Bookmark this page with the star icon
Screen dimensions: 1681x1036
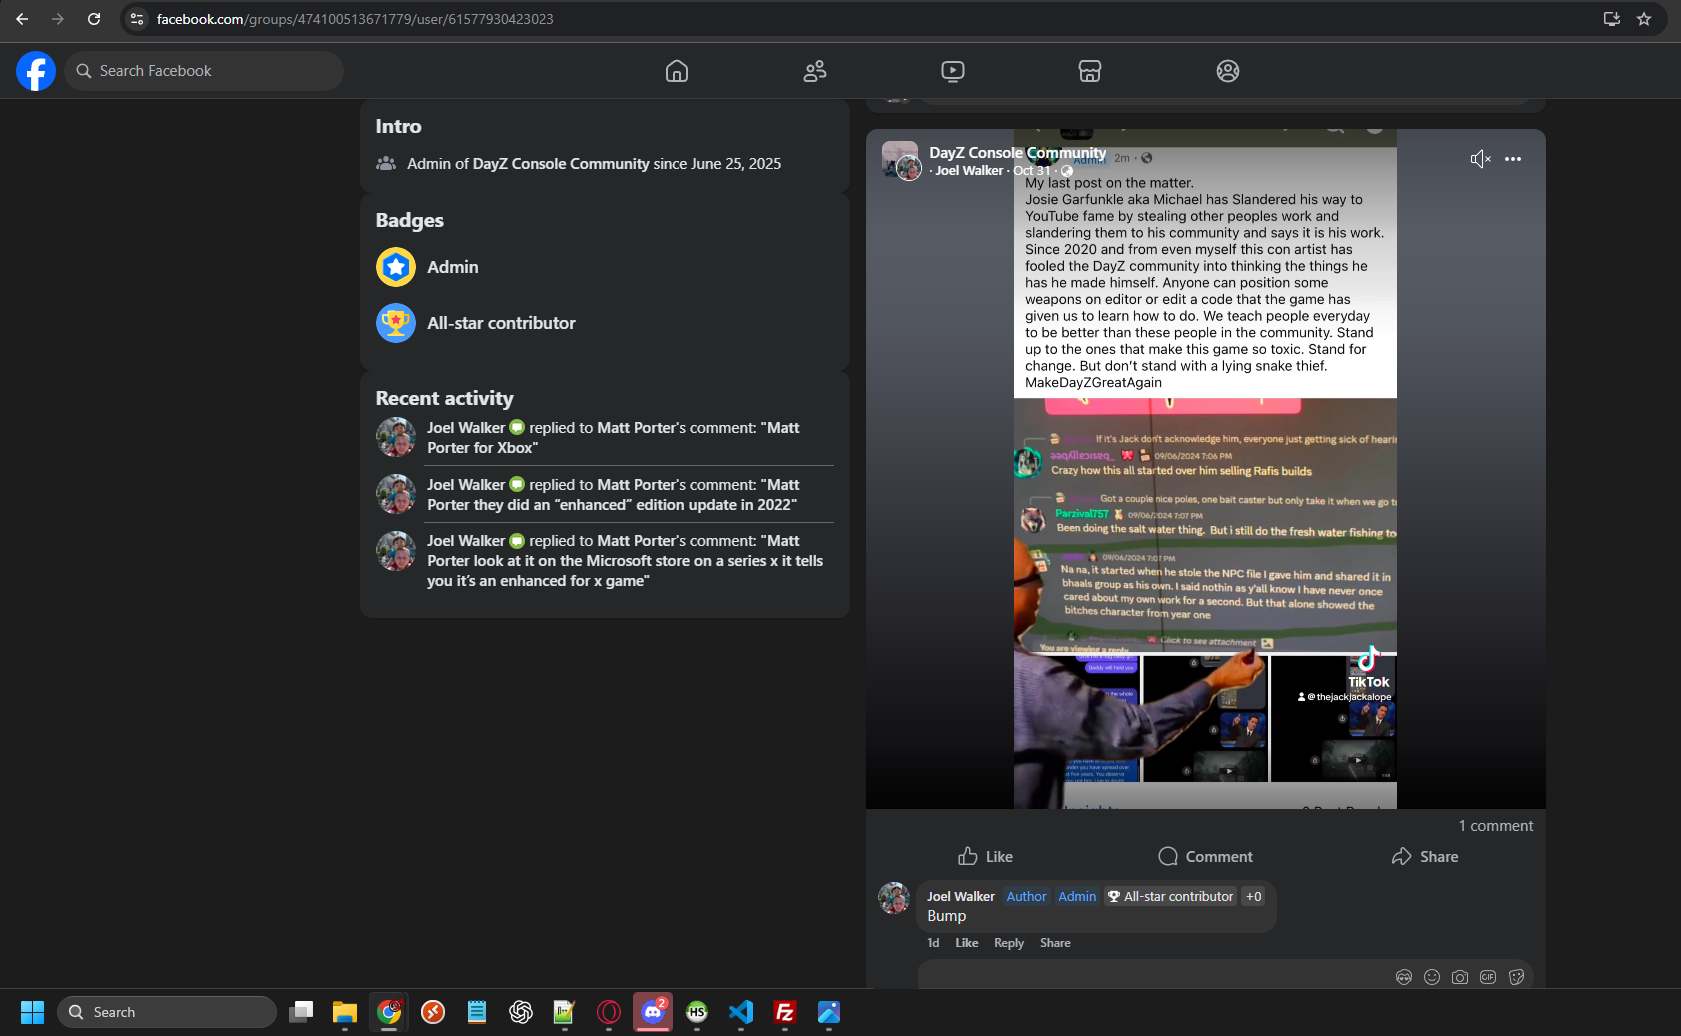1644,19
